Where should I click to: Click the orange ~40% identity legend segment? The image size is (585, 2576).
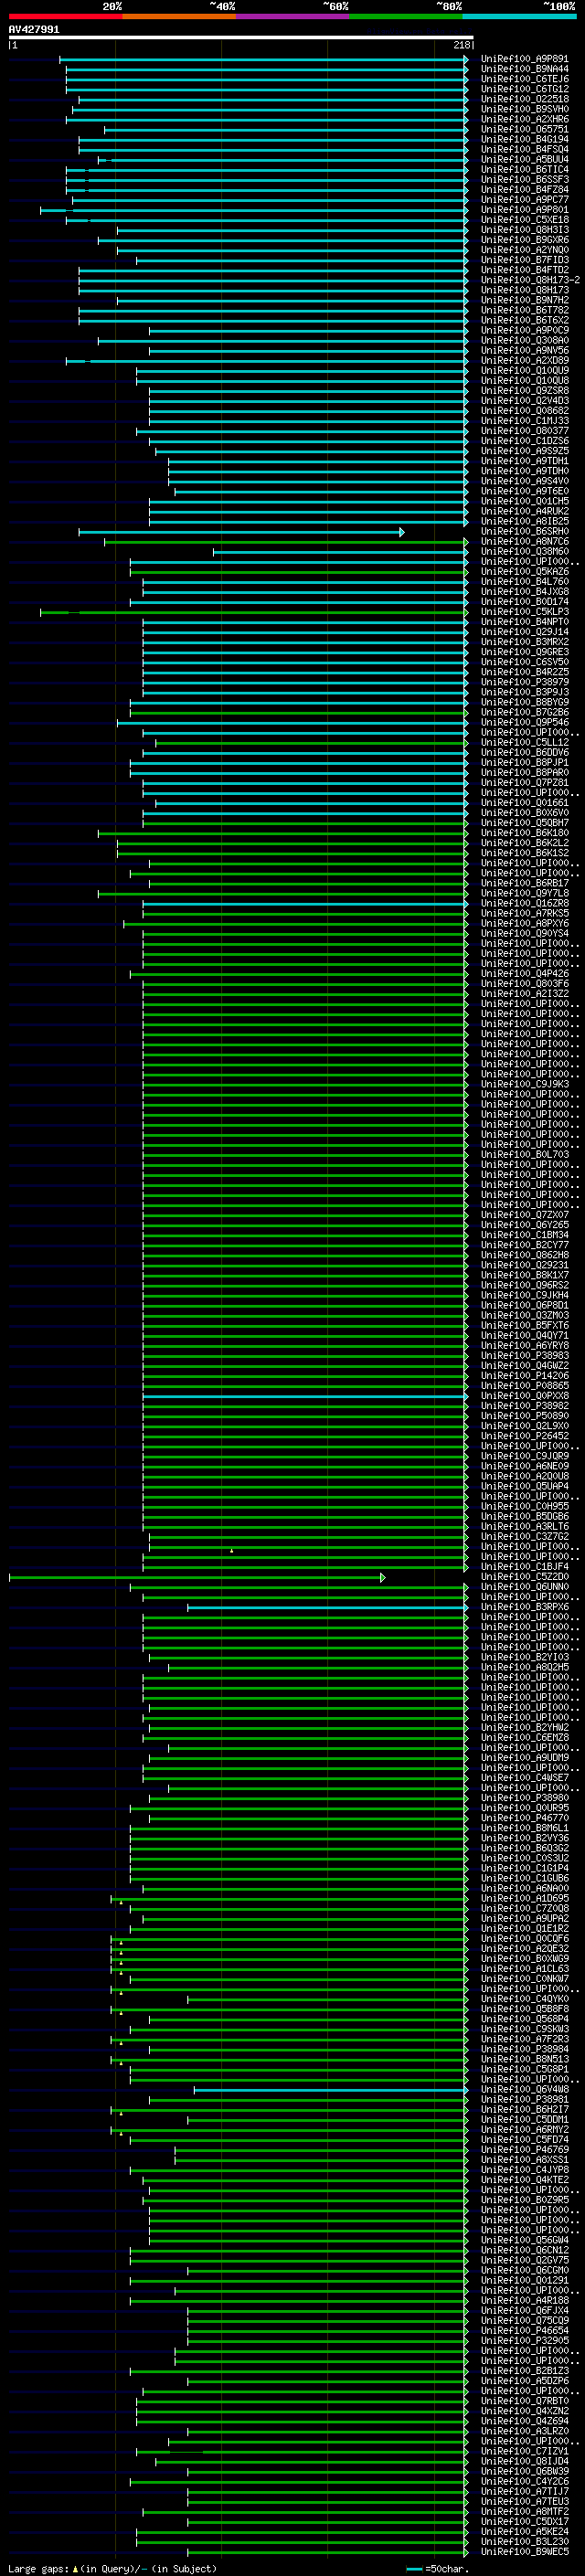pyautogui.click(x=179, y=16)
